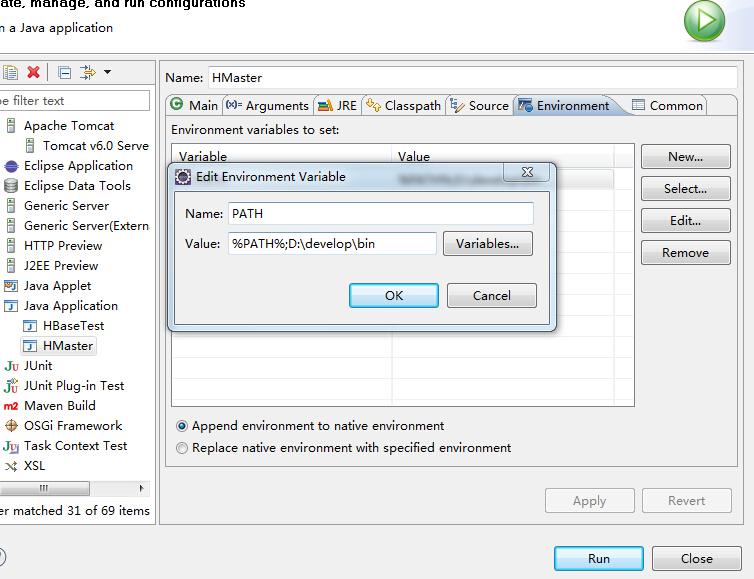Click the Close button

[x=697, y=559]
